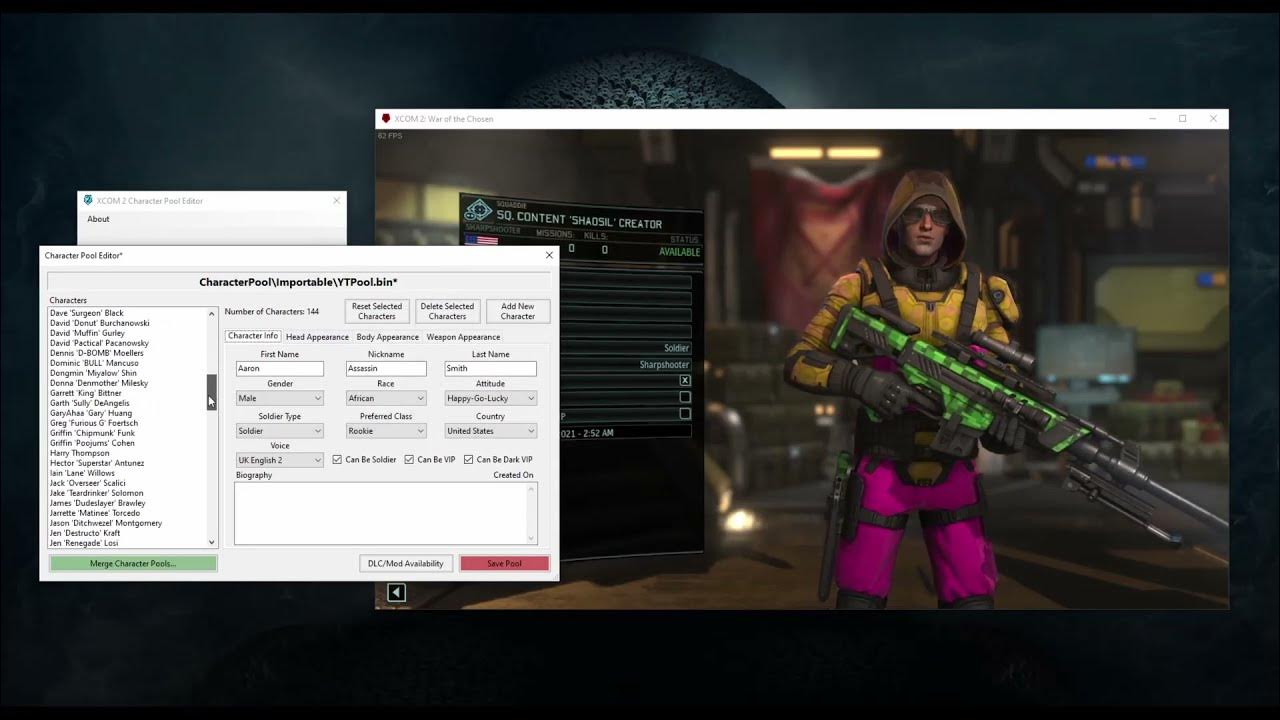Viewport: 1280px width, 720px height.
Task: Click the Last Name field containing Smith
Action: 490,368
